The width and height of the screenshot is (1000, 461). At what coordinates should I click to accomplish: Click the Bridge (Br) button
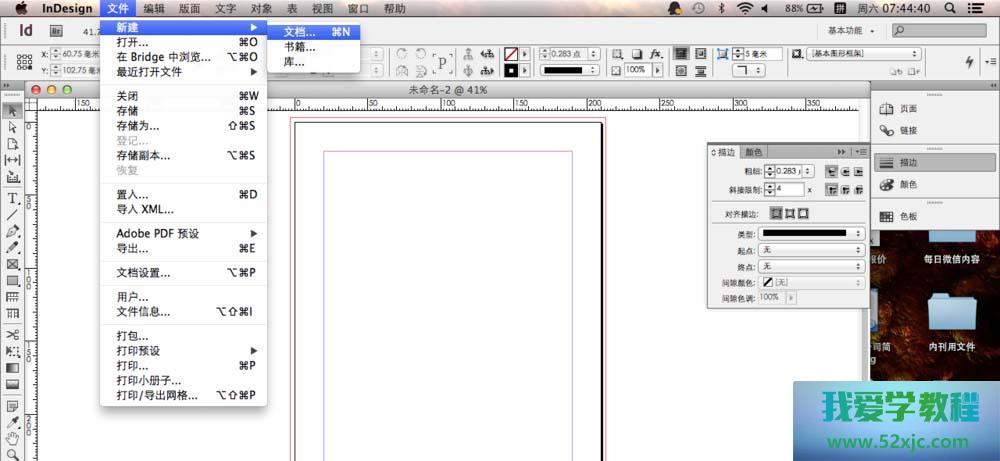click(x=57, y=30)
